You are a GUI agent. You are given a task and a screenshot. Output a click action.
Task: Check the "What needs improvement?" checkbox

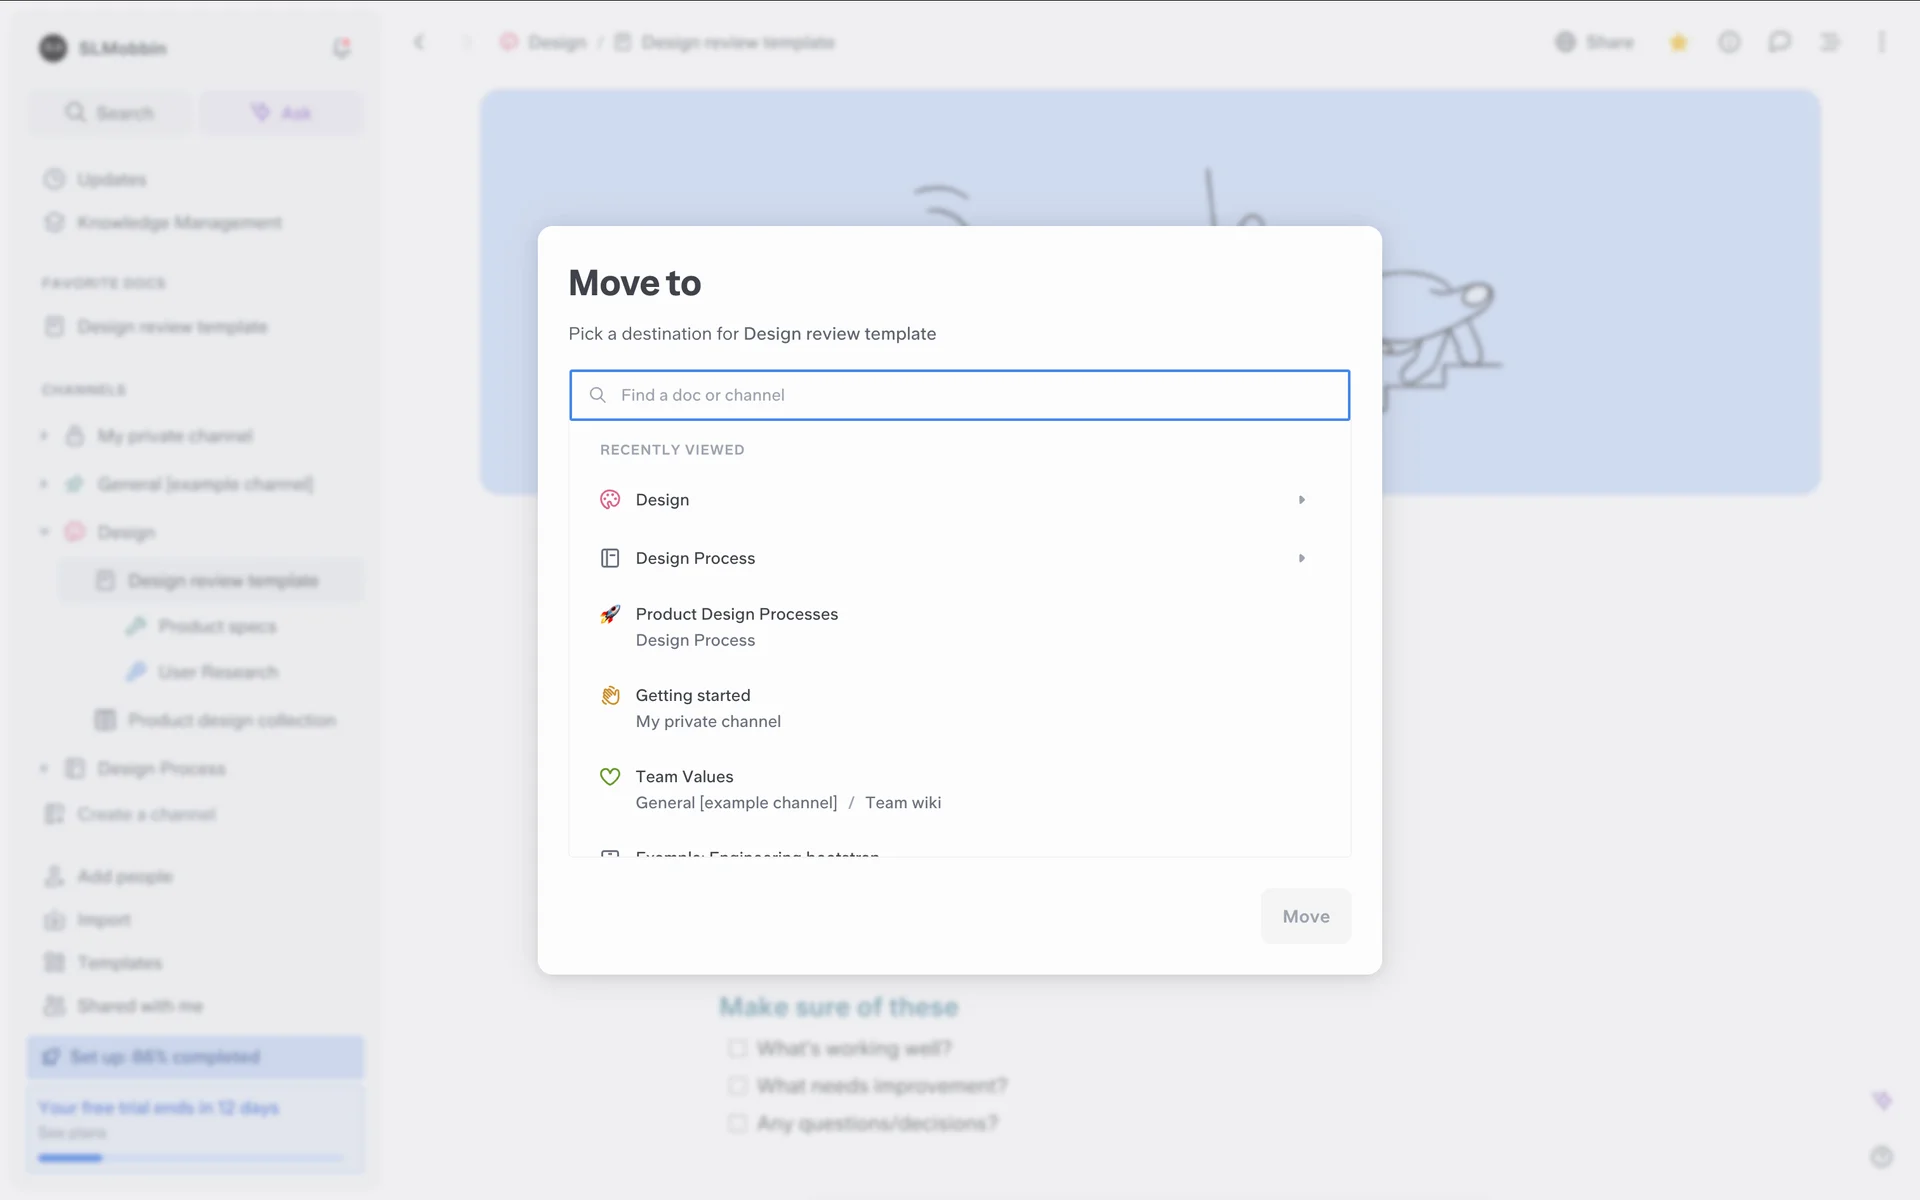pos(738,1086)
